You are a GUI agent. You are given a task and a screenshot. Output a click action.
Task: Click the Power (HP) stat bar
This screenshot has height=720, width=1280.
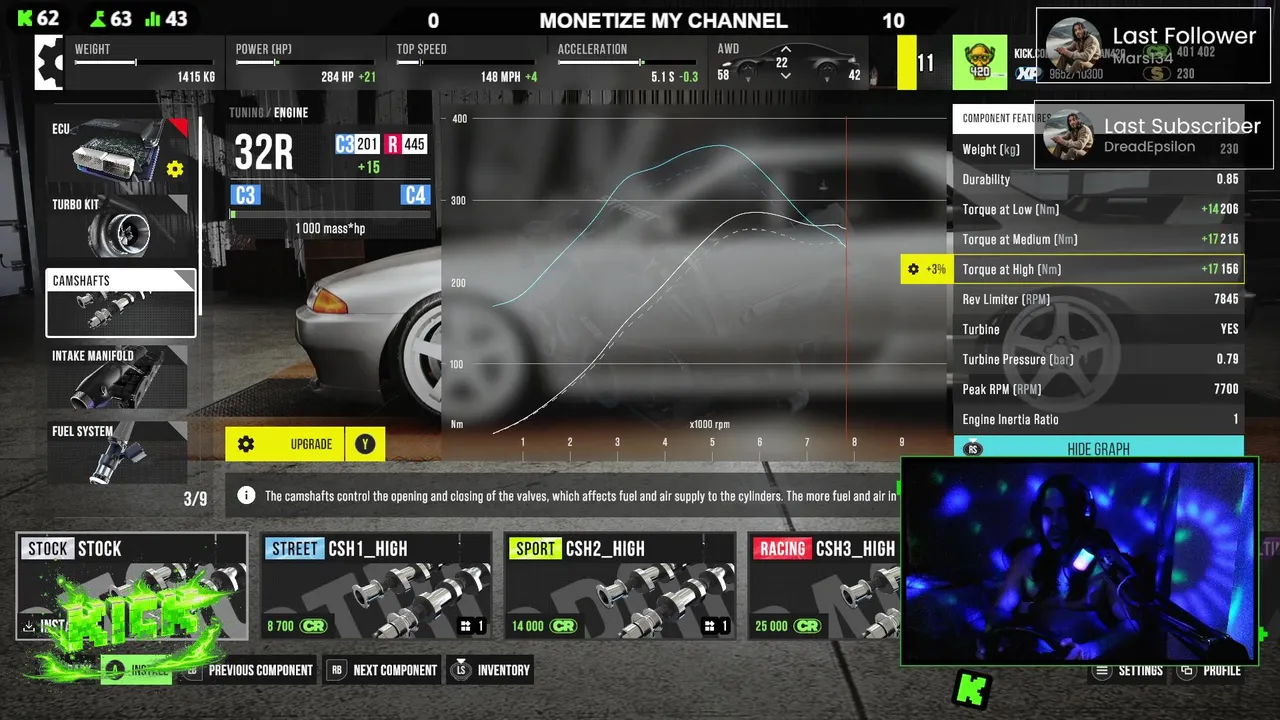point(306,62)
